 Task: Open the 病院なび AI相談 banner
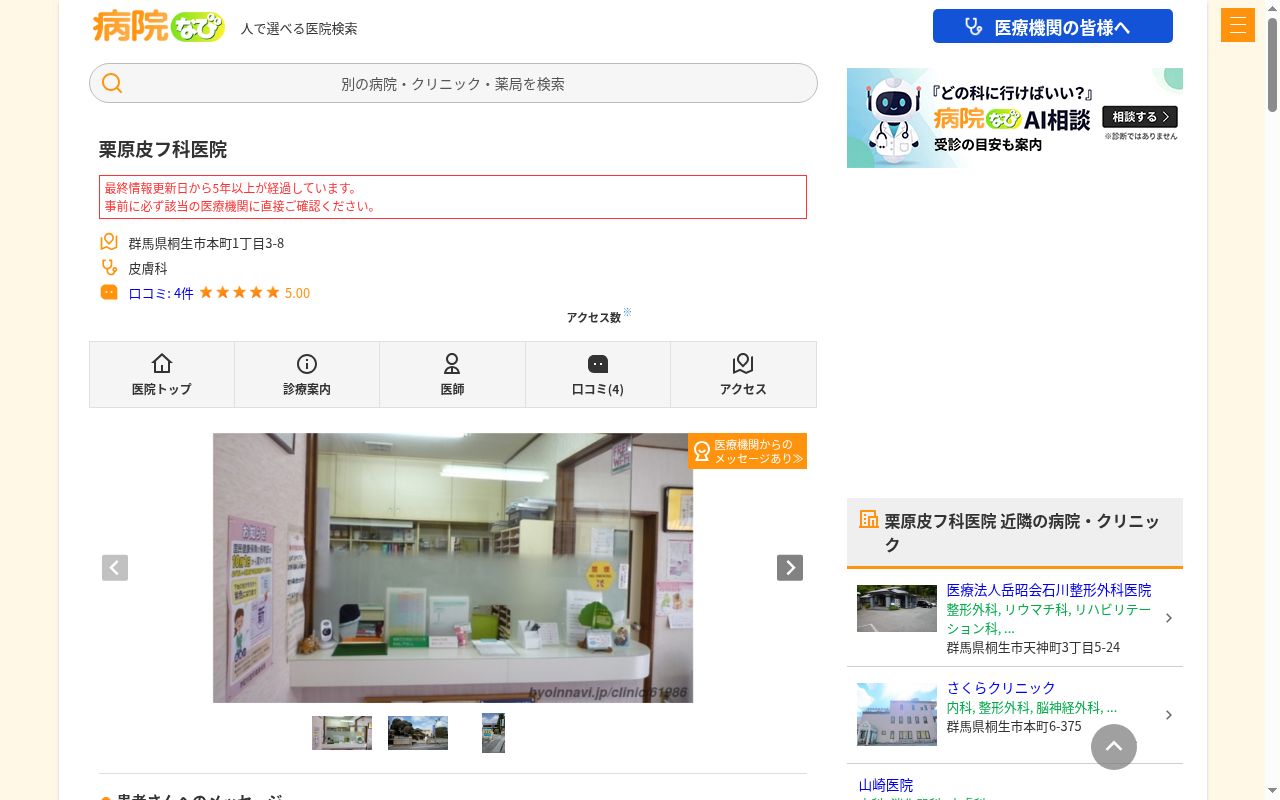(x=1015, y=118)
